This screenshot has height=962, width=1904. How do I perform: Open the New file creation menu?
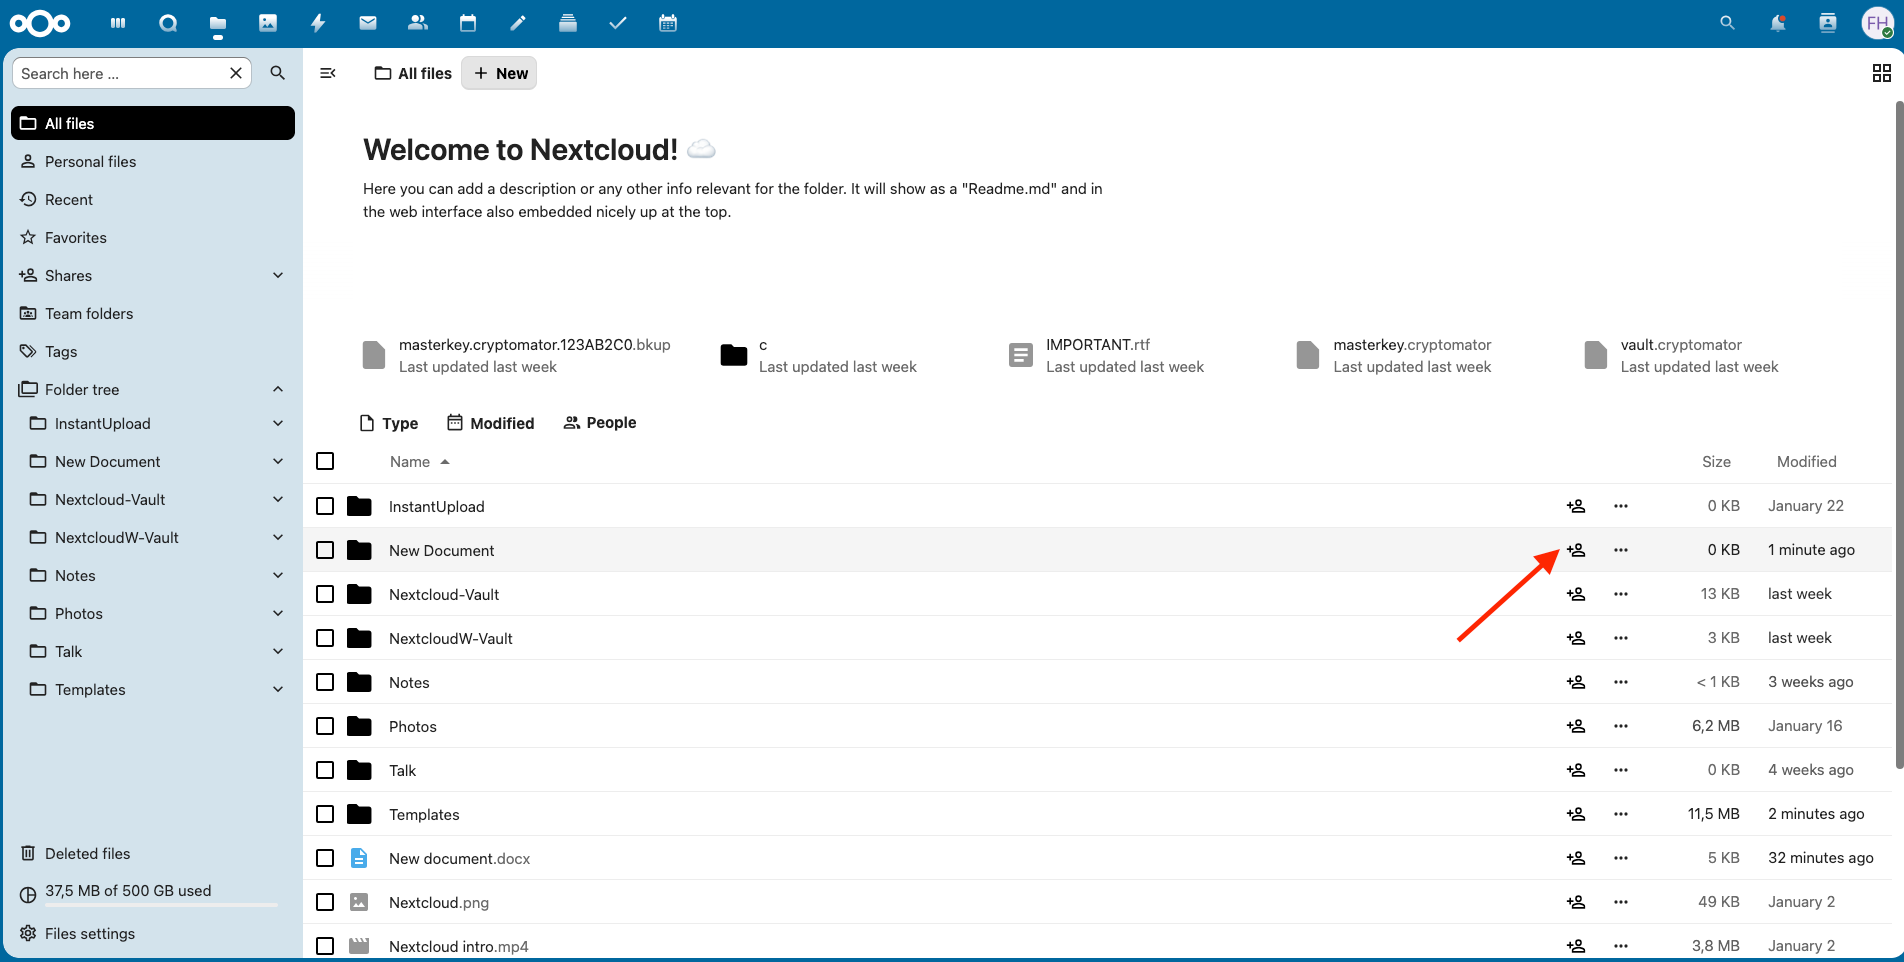tap(499, 73)
